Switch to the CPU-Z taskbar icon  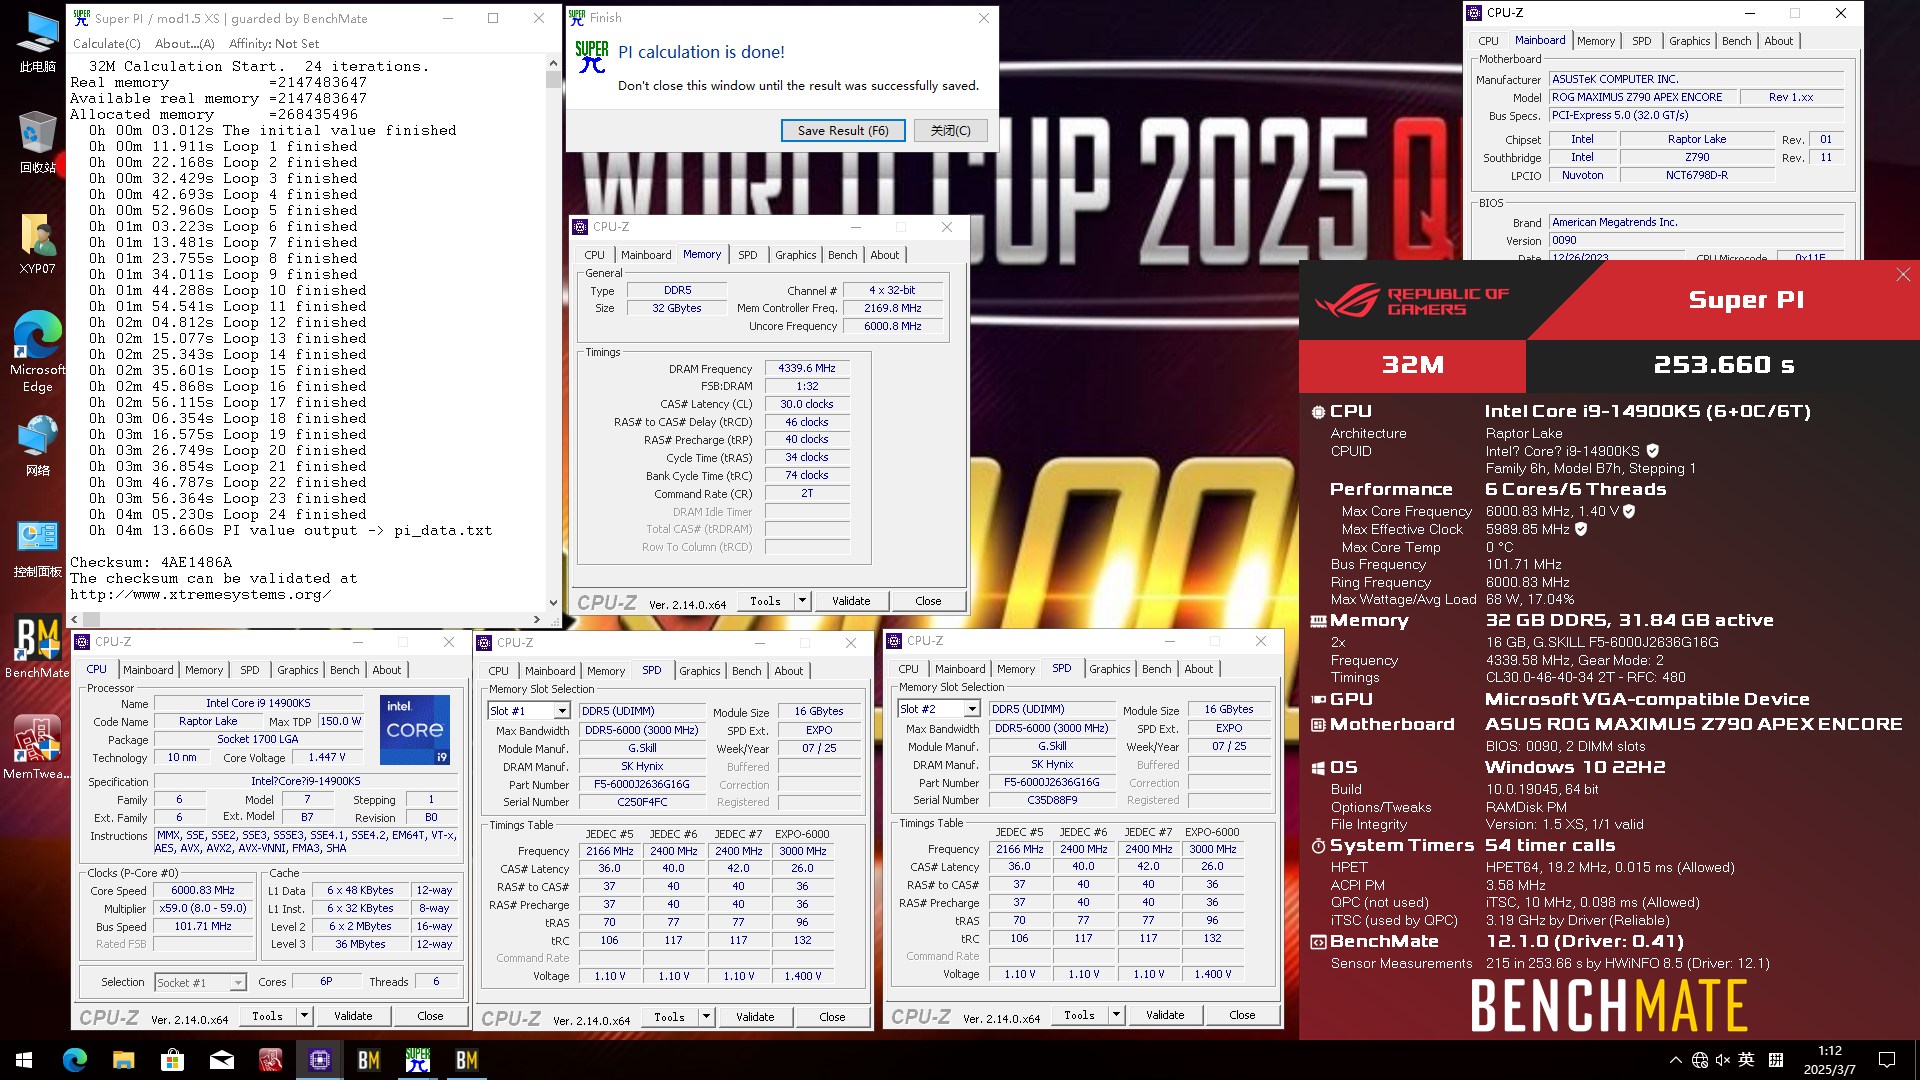pos(319,1060)
